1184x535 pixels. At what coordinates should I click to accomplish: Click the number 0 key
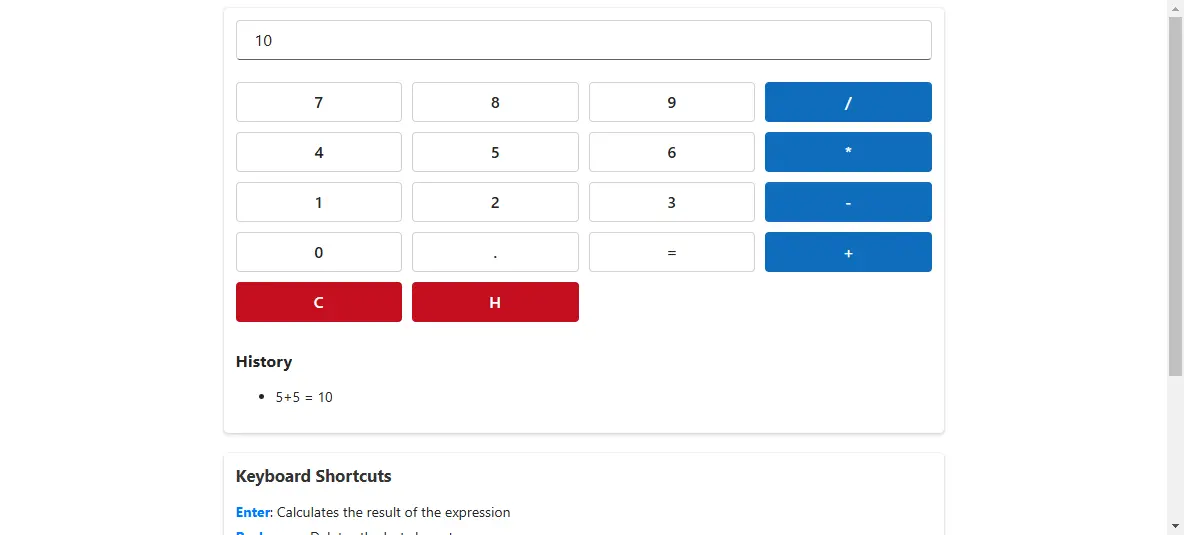[x=319, y=252]
